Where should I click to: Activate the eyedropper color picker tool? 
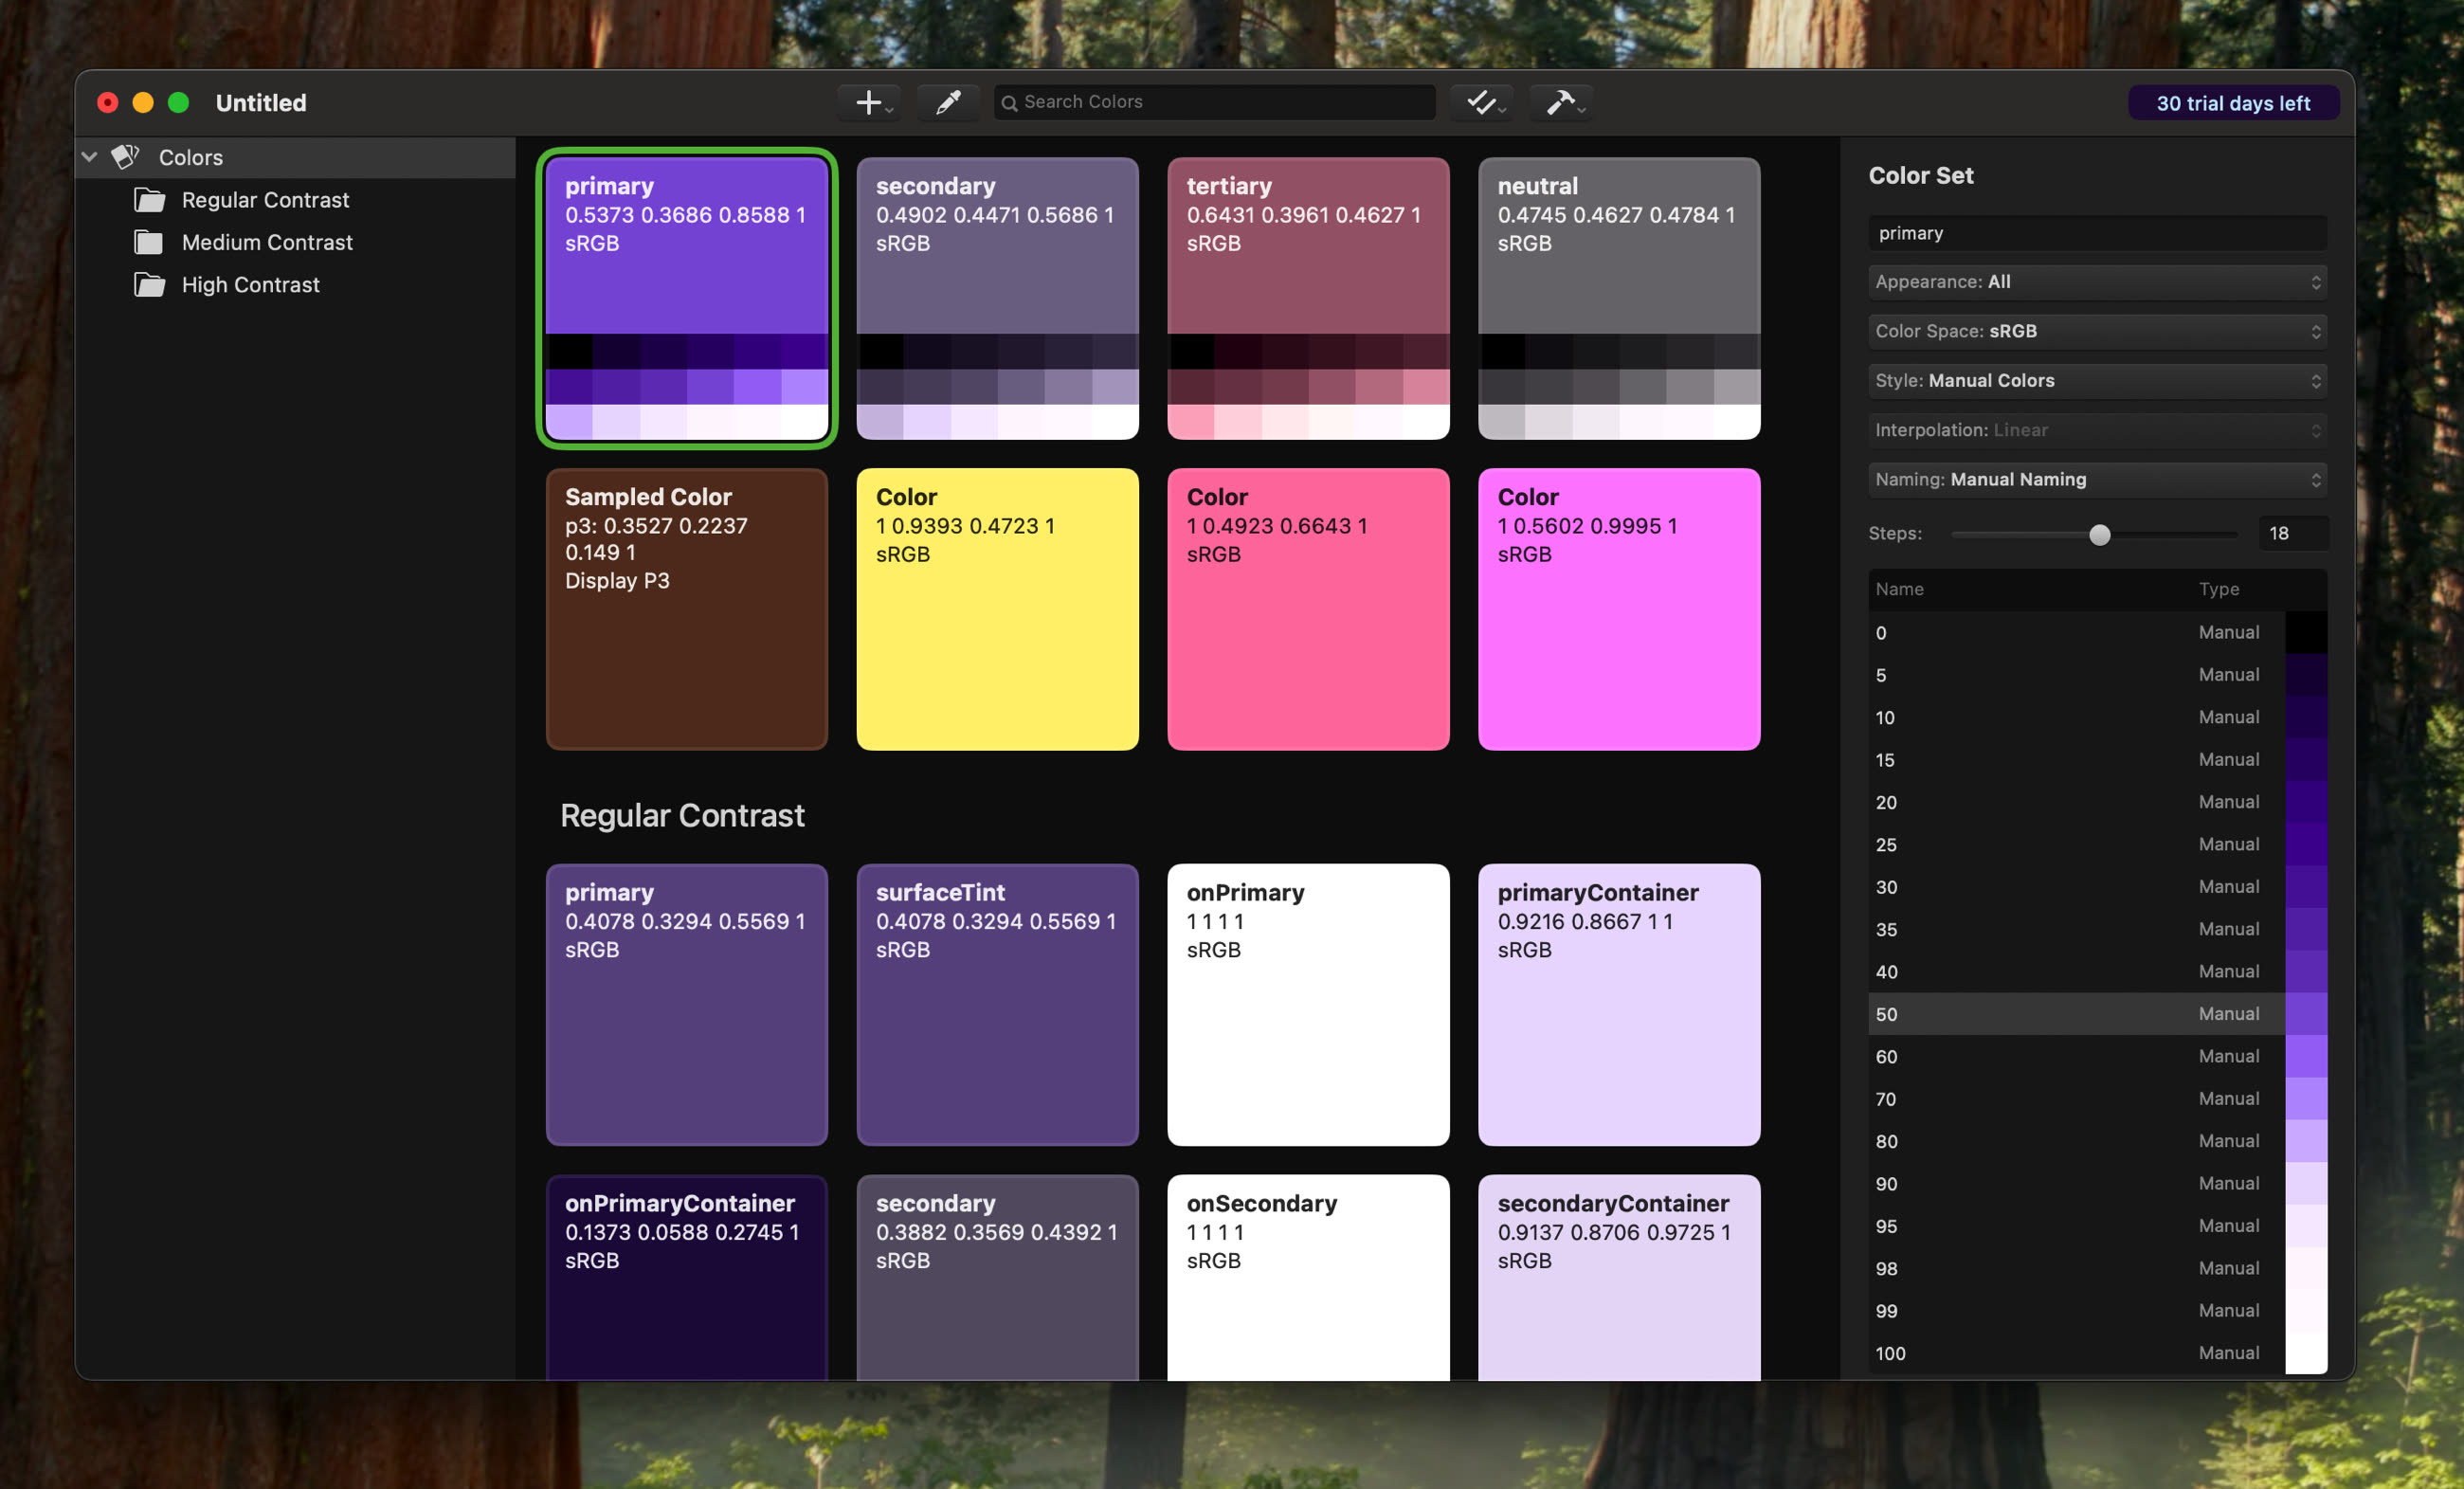coord(948,102)
